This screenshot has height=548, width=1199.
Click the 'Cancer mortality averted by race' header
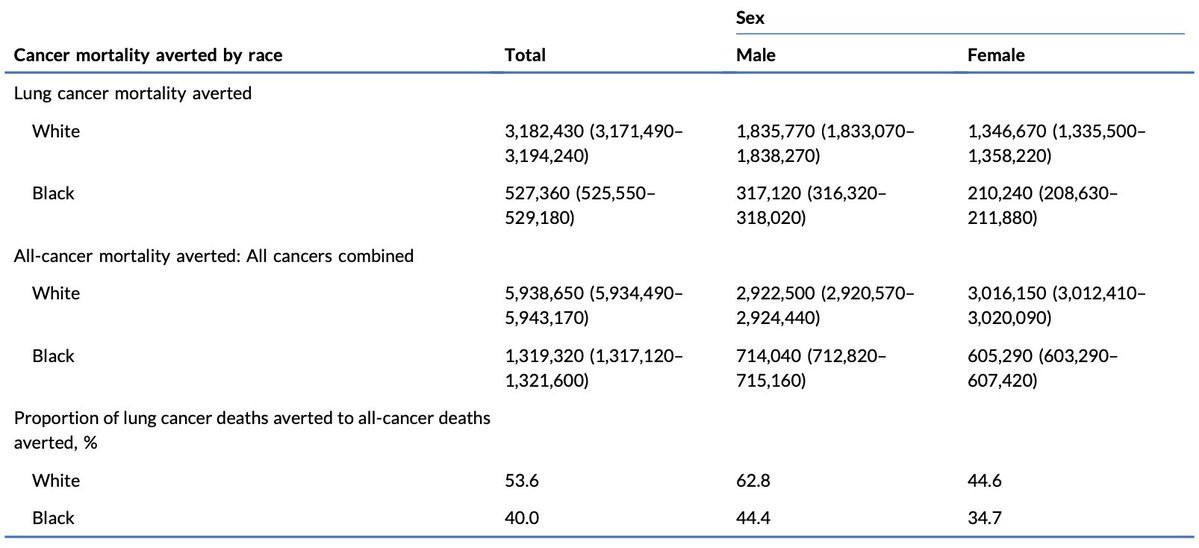[147, 56]
